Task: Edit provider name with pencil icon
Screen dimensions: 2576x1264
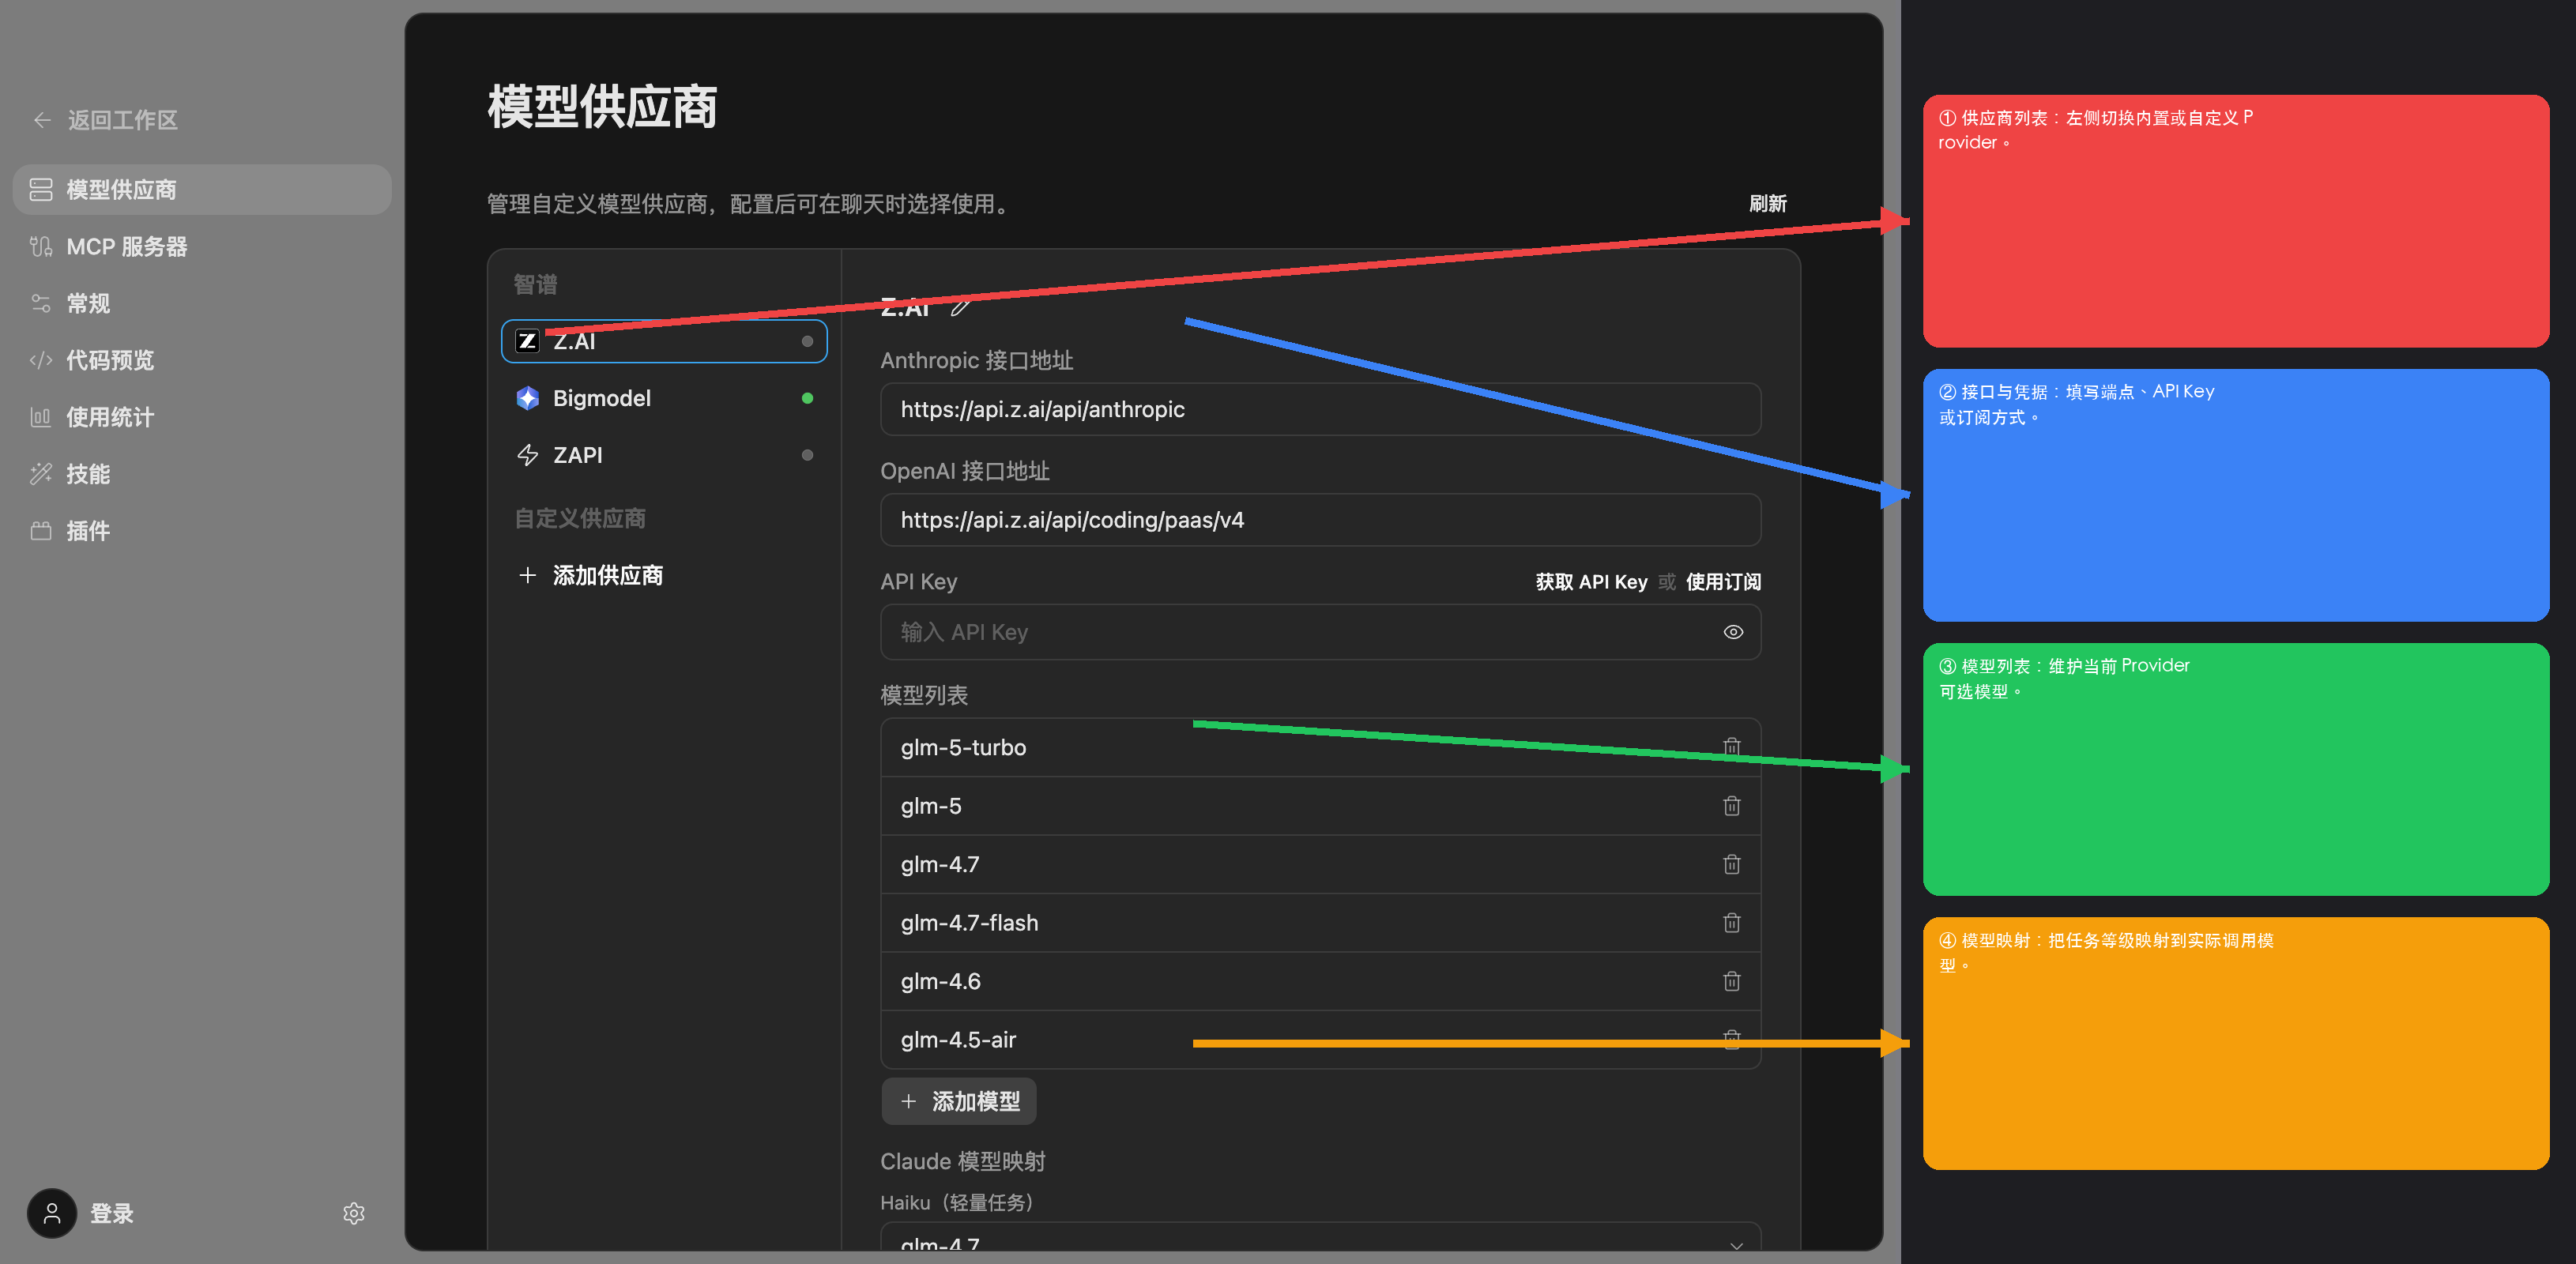Action: (x=960, y=307)
